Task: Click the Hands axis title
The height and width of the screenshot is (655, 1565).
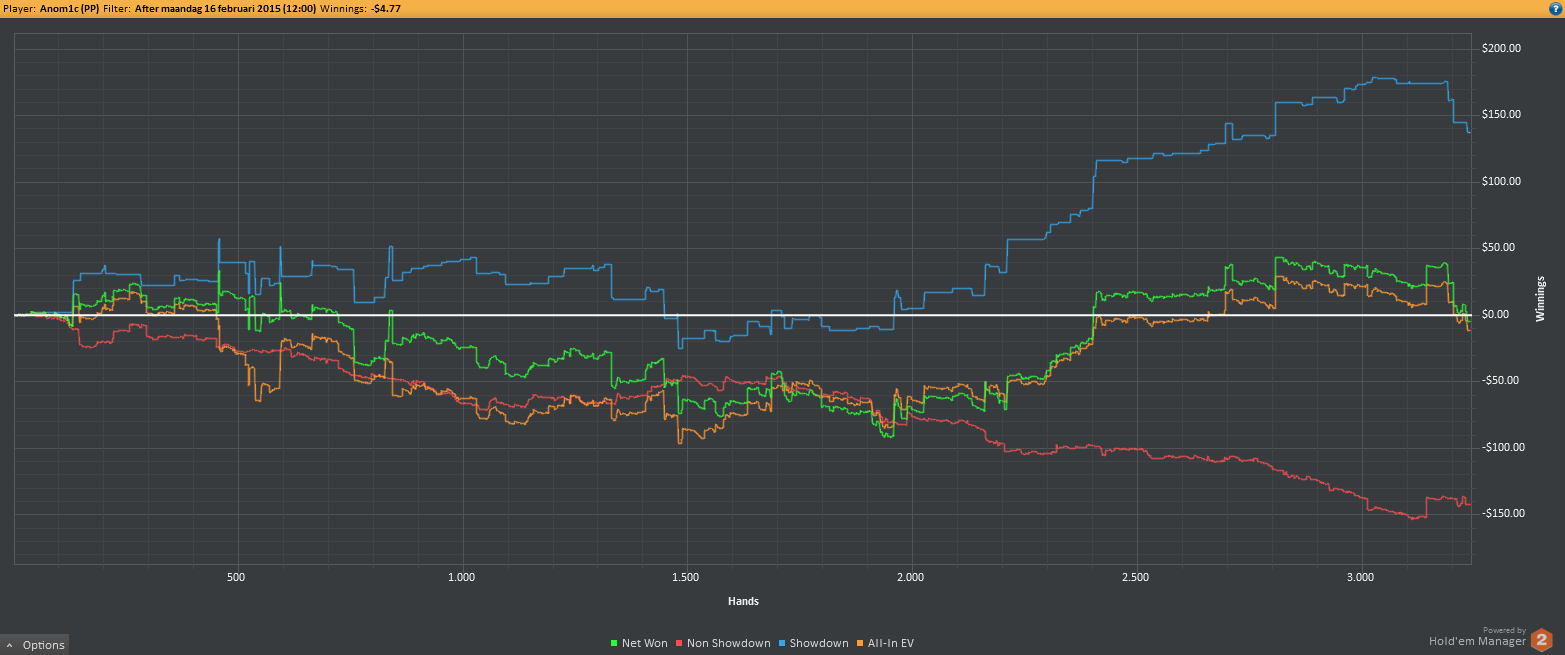Action: [743, 601]
